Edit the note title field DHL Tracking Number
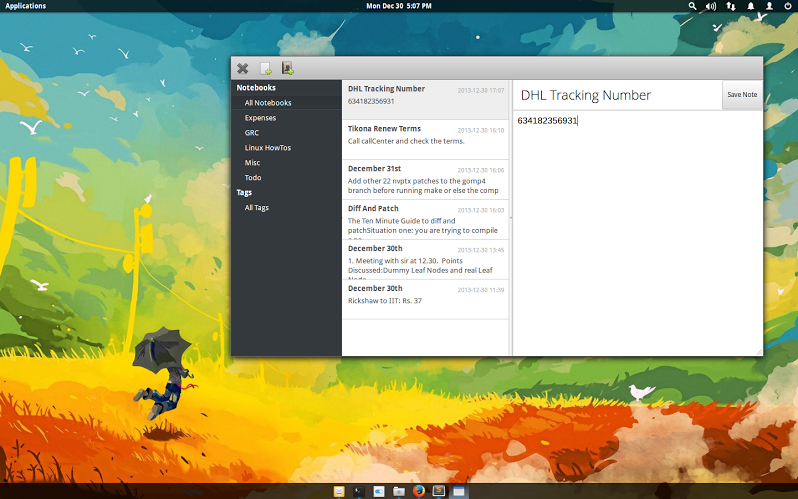 (x=617, y=95)
